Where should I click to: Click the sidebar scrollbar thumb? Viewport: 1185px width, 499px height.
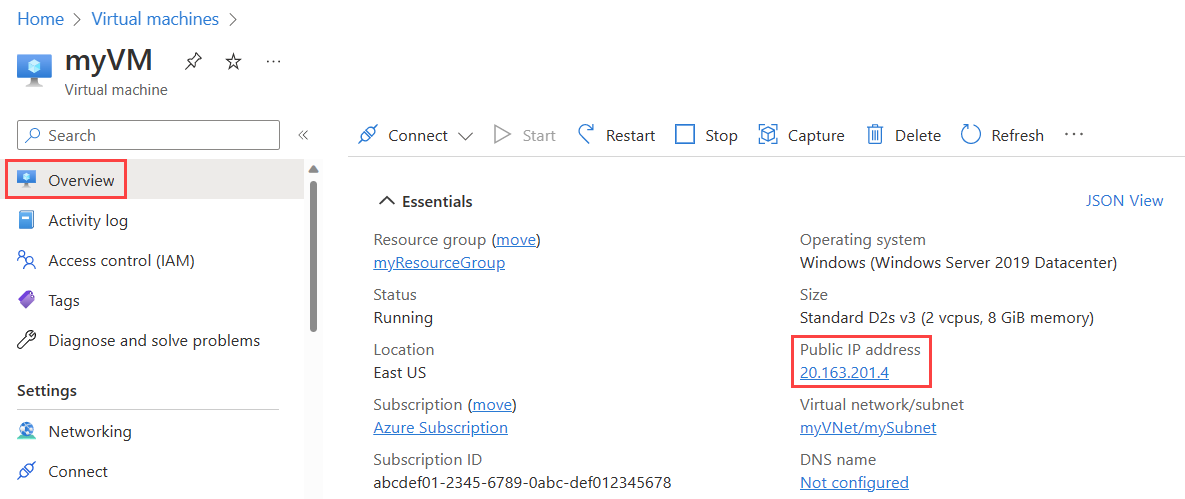(313, 255)
